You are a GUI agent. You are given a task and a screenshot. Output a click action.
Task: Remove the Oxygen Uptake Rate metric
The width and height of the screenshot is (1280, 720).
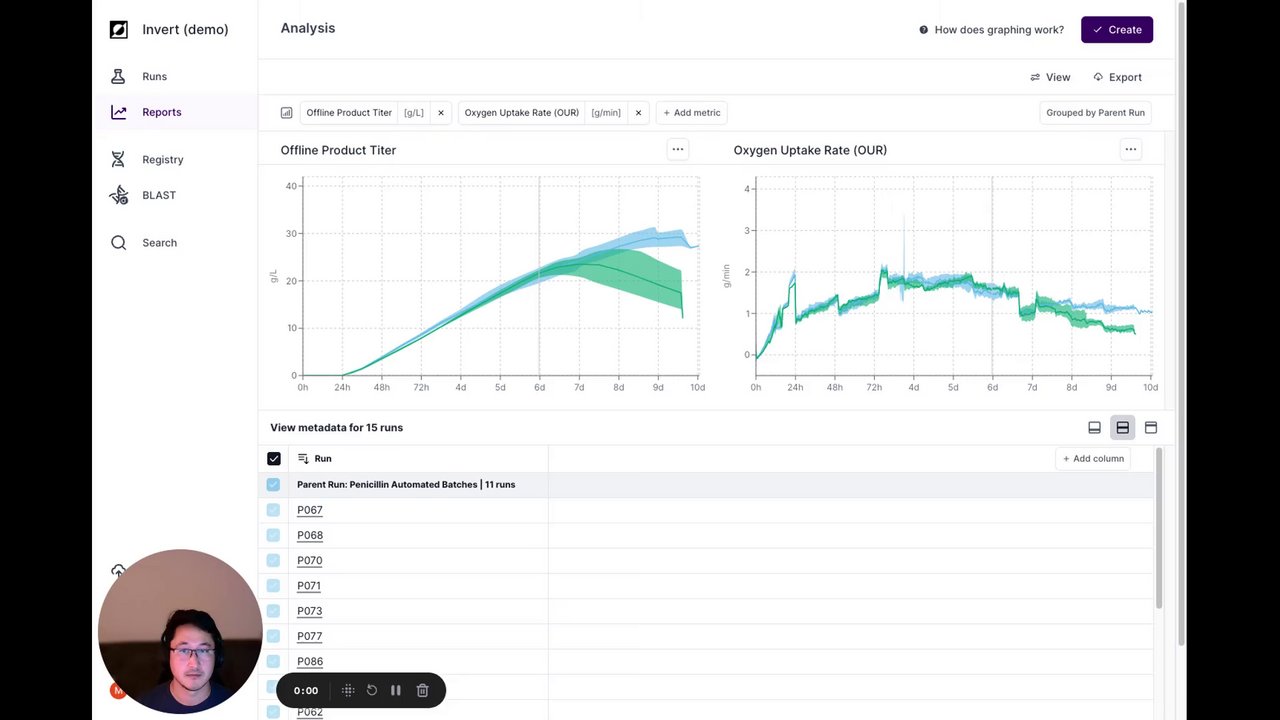coord(638,113)
